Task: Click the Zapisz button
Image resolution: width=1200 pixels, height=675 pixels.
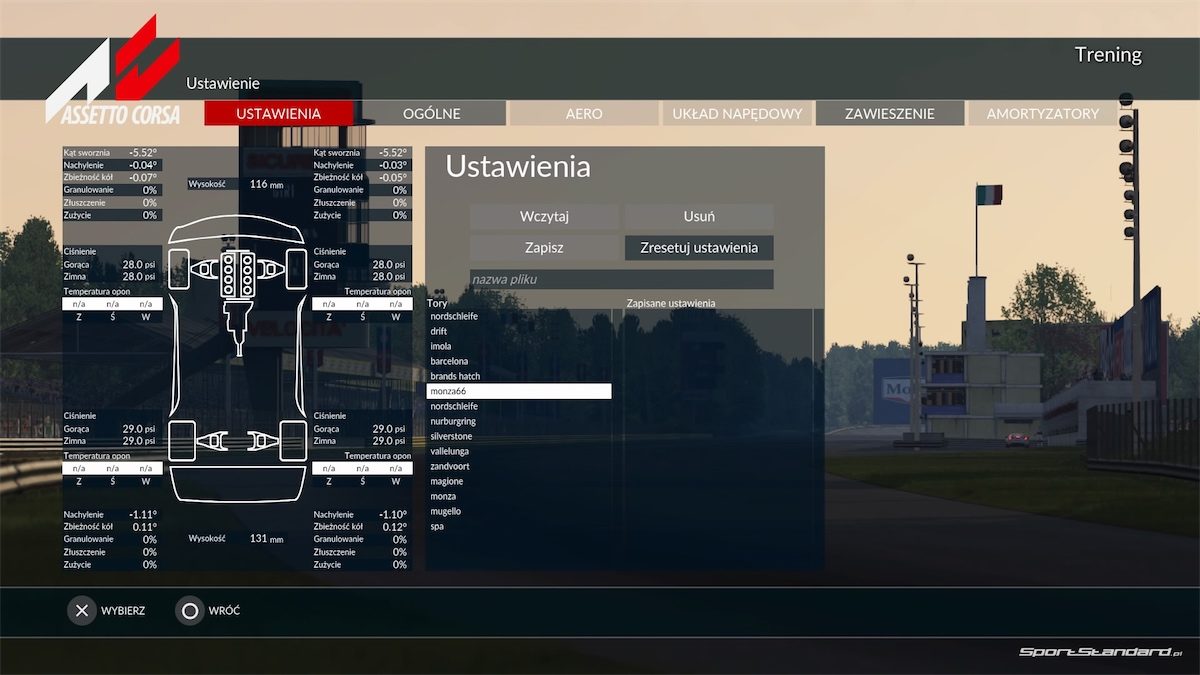Action: pos(545,247)
